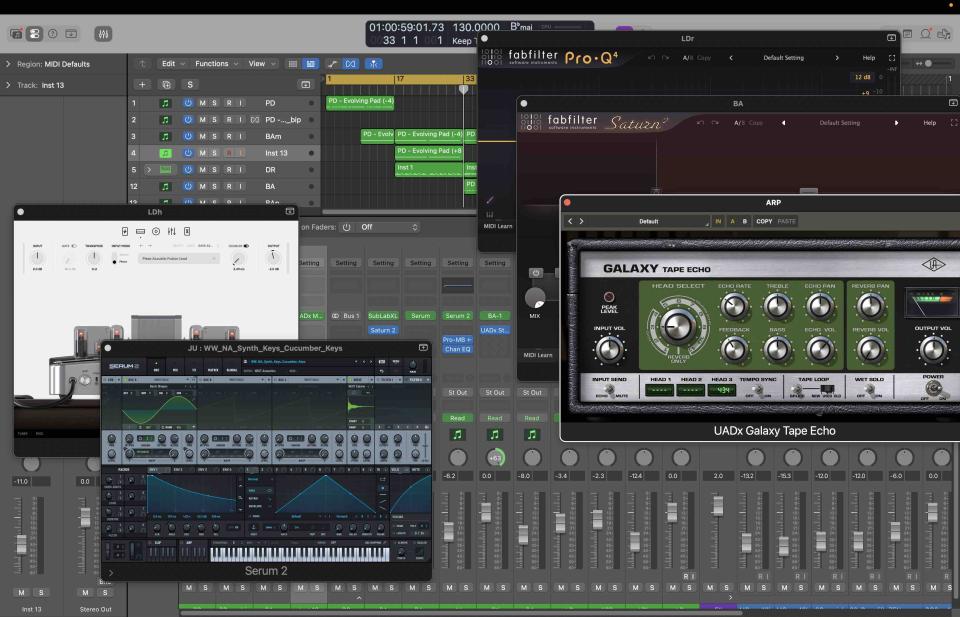Click the Library icon in the control bar

tap(16, 34)
